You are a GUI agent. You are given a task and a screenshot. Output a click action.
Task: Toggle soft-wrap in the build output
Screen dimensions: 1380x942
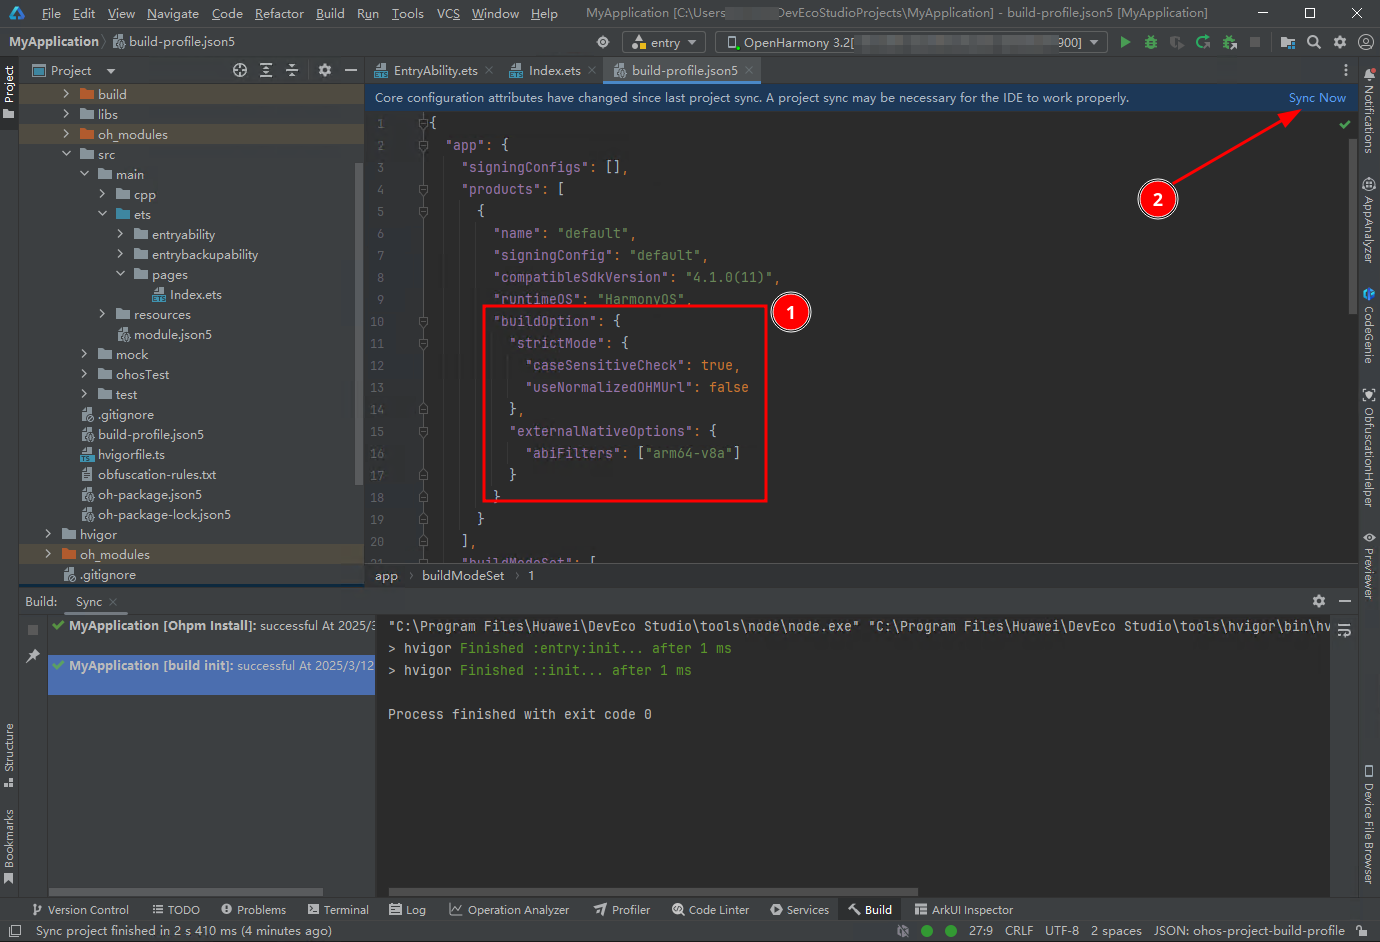pos(1344,630)
